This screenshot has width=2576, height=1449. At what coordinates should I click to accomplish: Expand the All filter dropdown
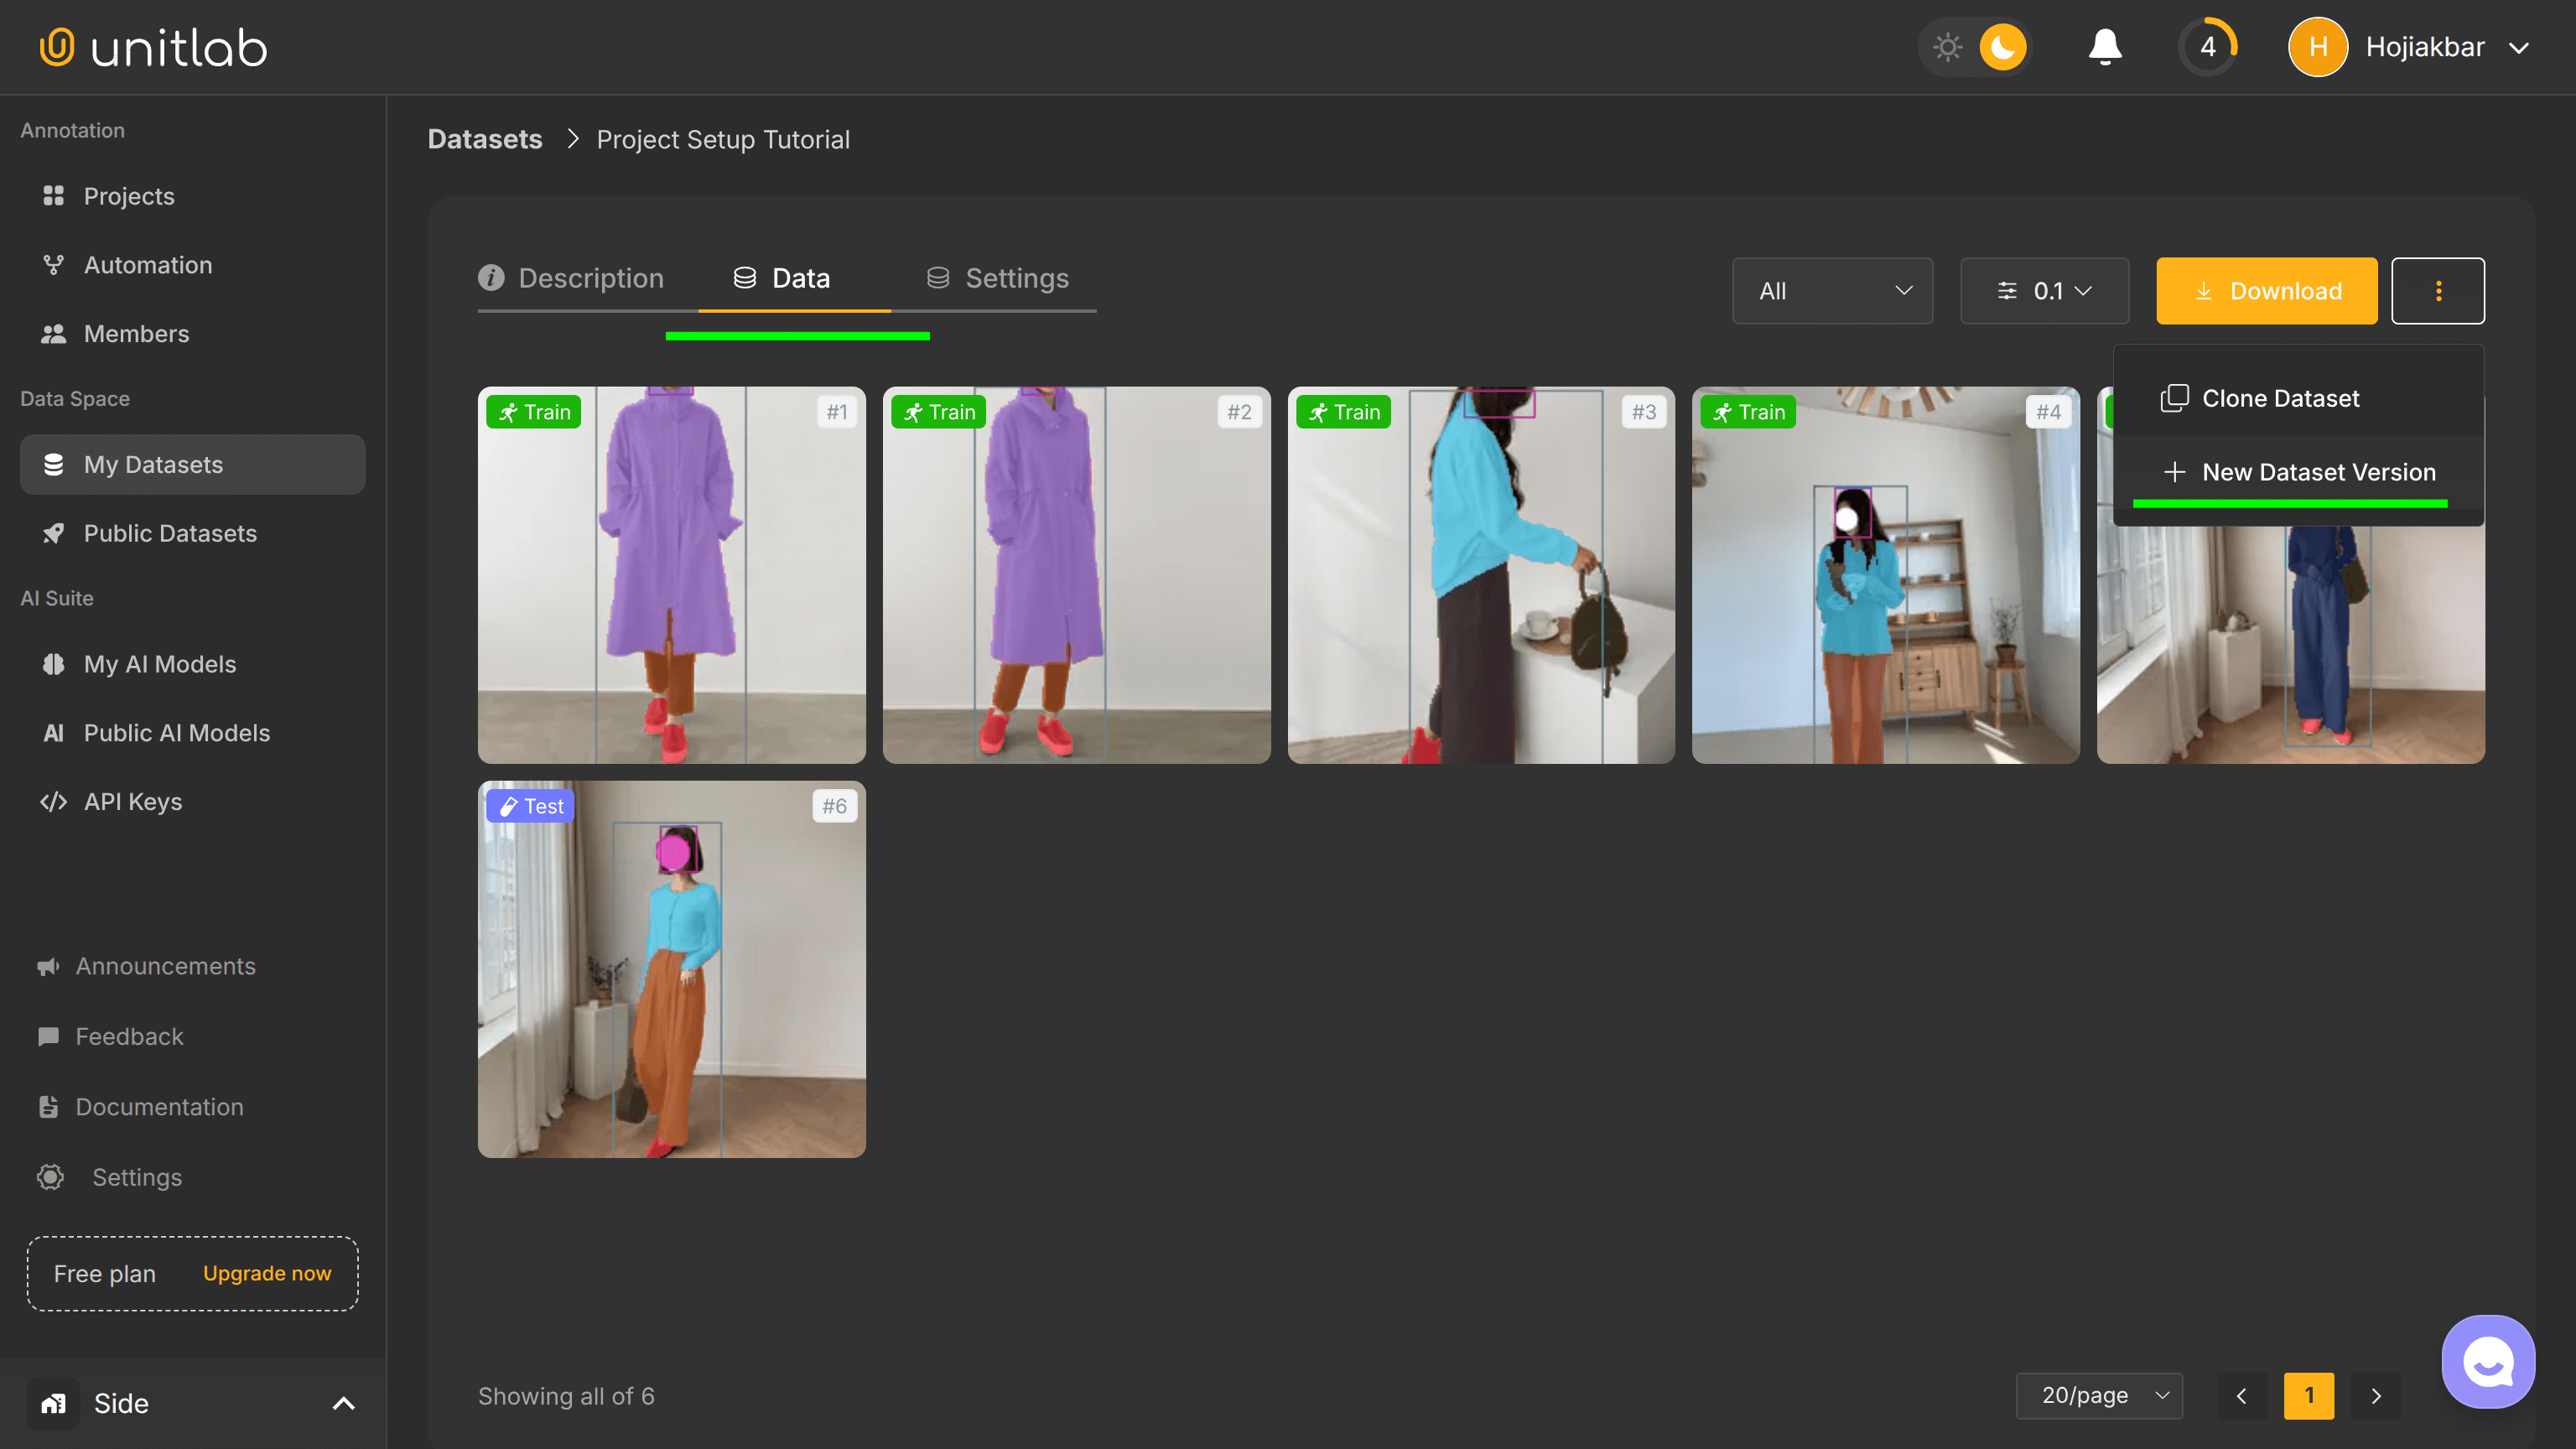tap(1832, 291)
